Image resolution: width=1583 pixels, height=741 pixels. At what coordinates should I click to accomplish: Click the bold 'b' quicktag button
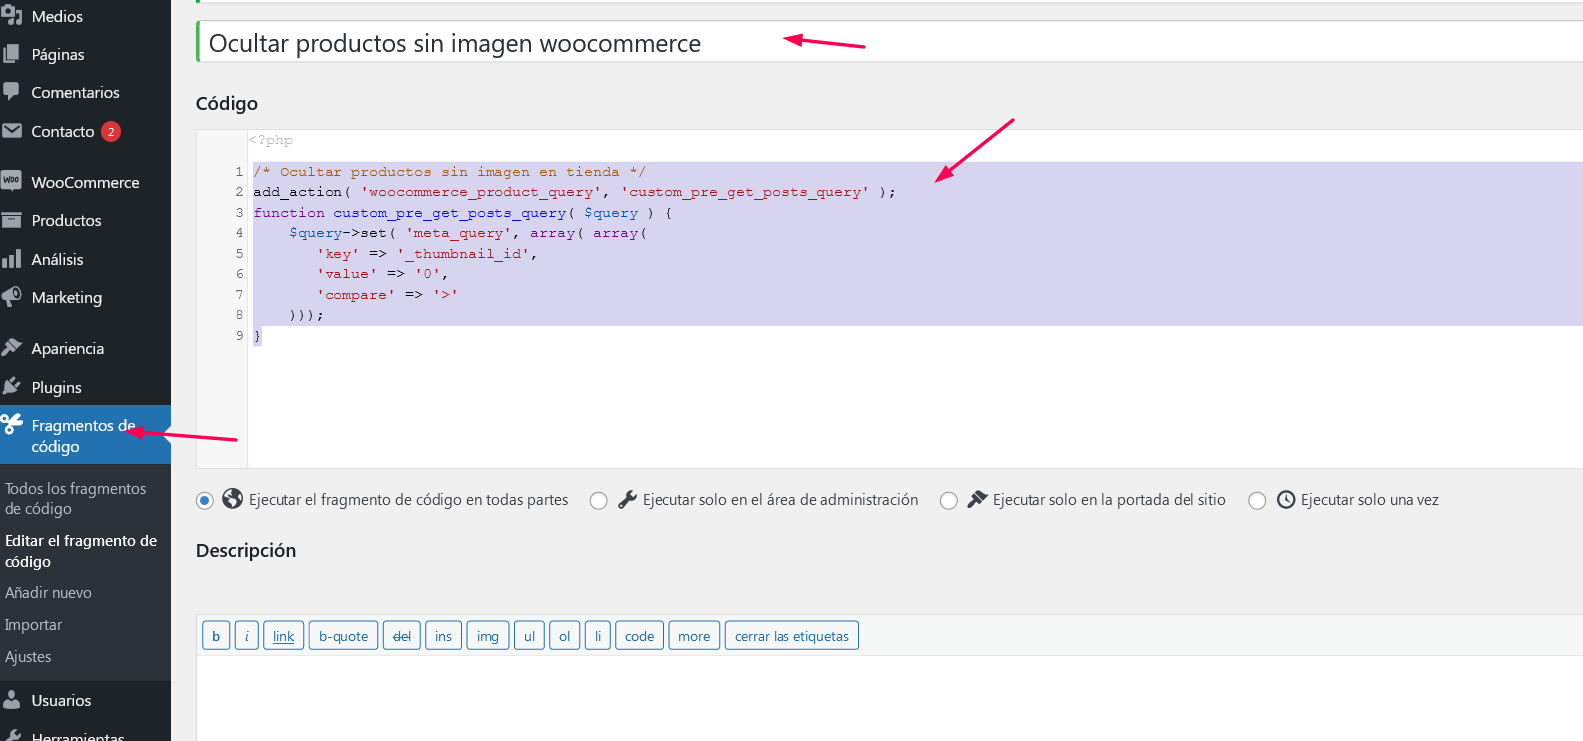[216, 635]
